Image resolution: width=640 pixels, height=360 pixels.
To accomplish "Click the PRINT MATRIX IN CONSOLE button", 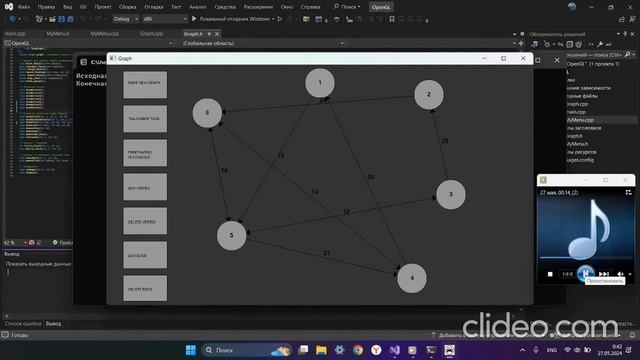I will [x=145, y=153].
